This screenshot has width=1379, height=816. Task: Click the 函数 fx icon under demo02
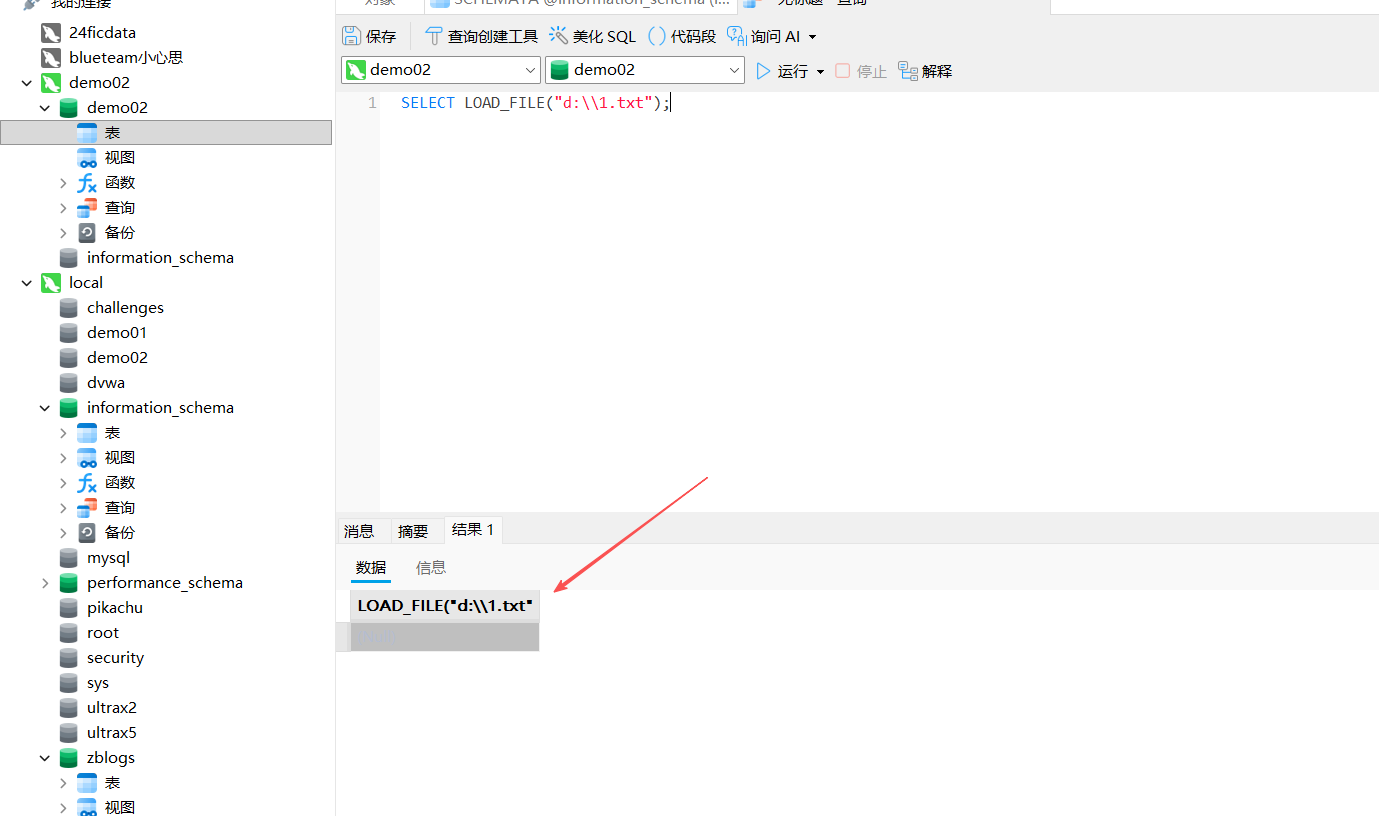pos(87,183)
